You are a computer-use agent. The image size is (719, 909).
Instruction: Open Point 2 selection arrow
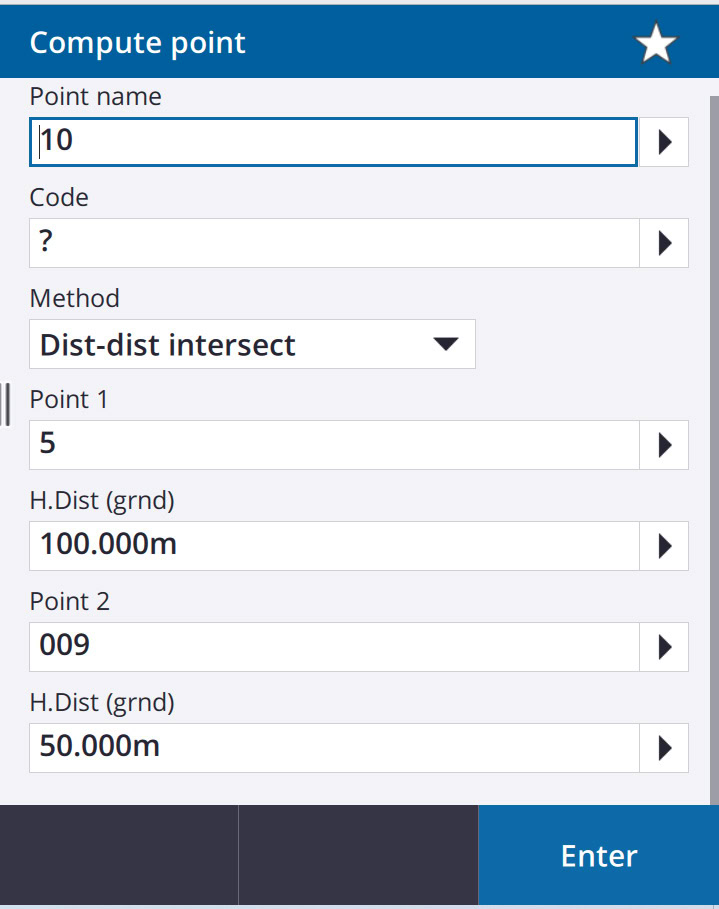pos(664,647)
